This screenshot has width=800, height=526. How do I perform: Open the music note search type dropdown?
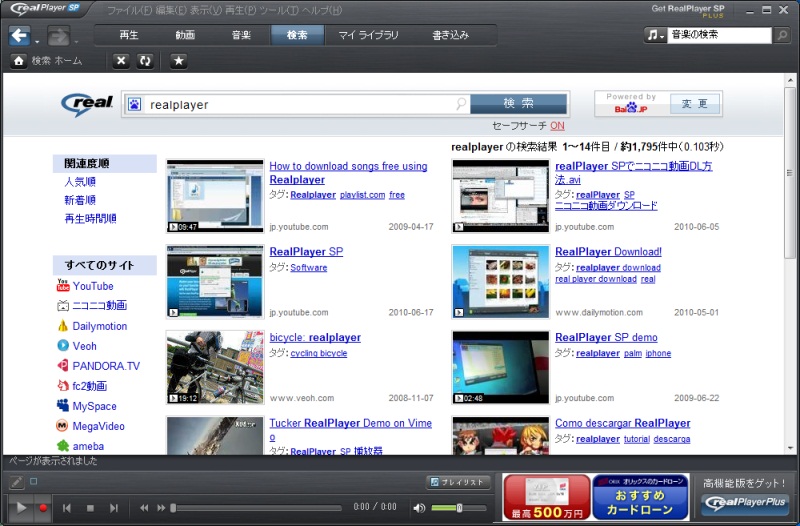(x=655, y=35)
